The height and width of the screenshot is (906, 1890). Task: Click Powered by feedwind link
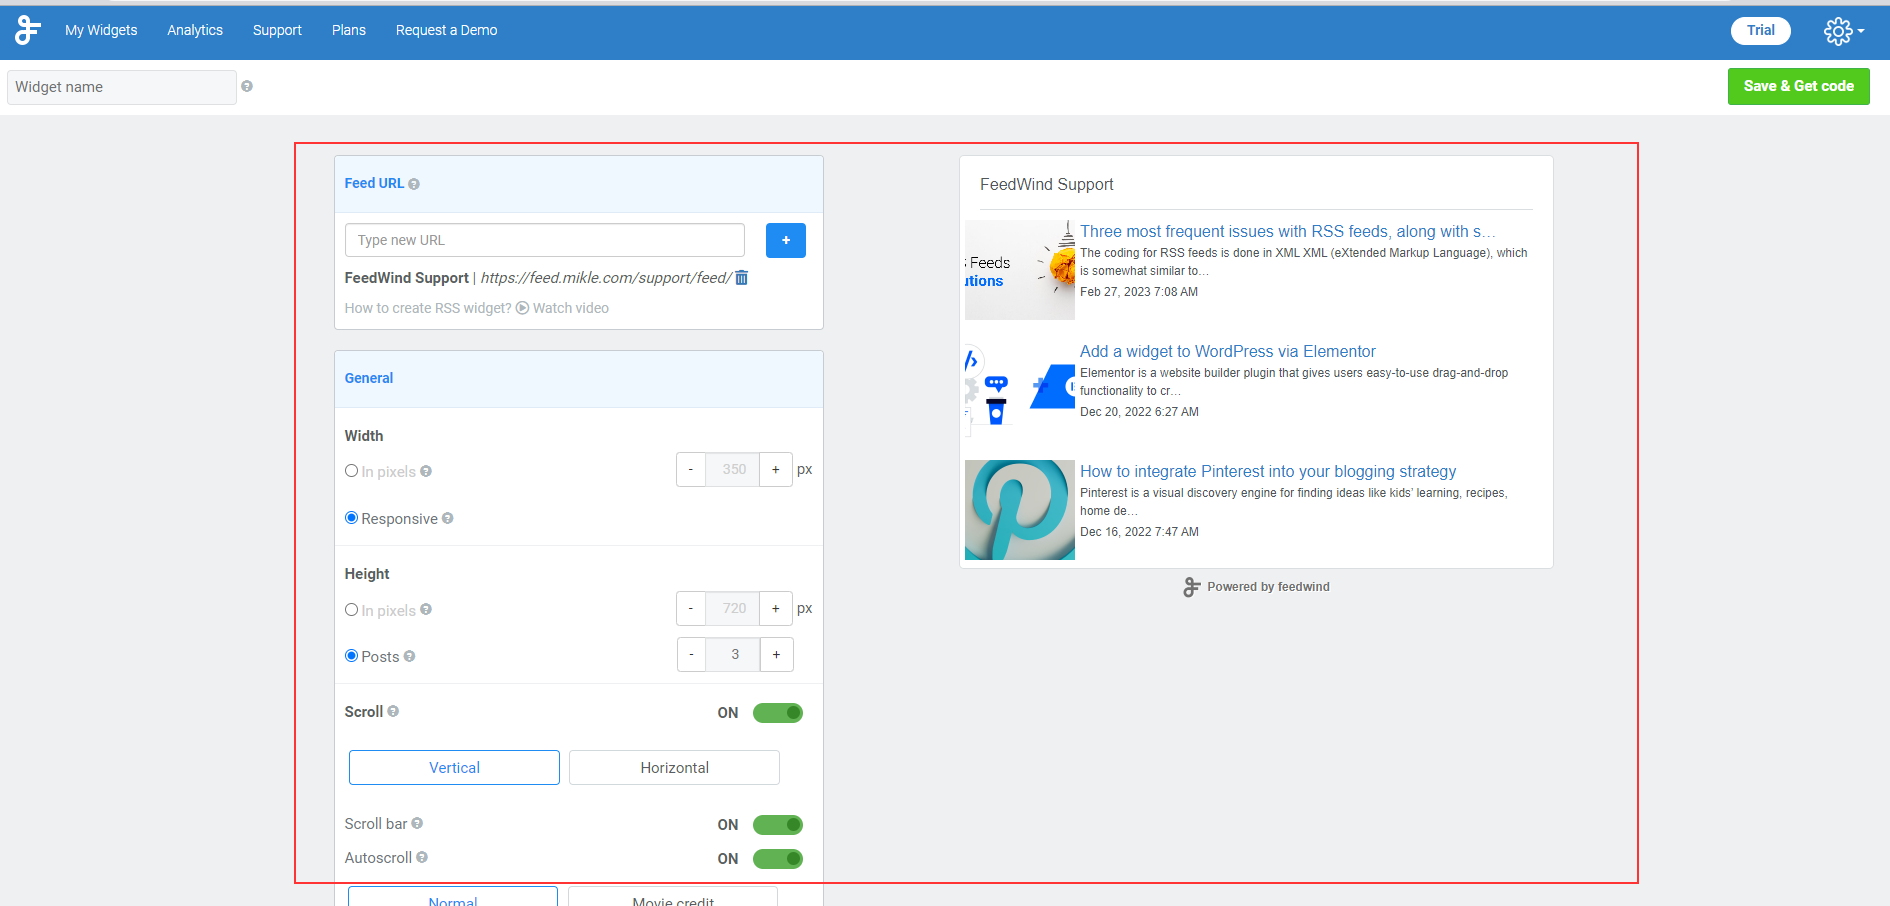tap(1268, 587)
